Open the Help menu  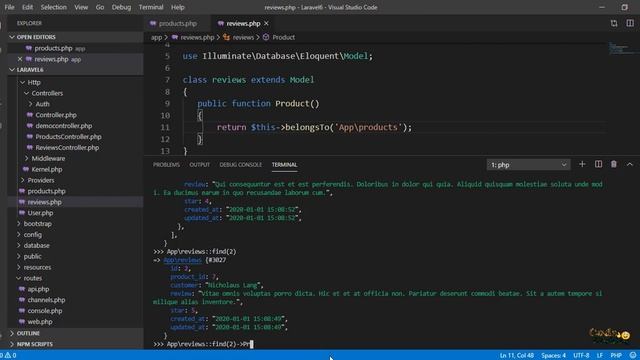[x=178, y=7]
